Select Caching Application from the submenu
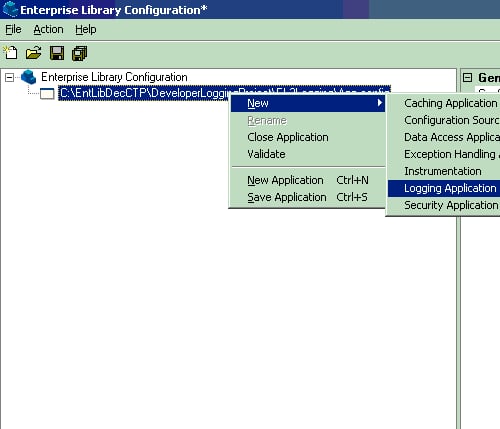The image size is (500, 429). pos(444,103)
